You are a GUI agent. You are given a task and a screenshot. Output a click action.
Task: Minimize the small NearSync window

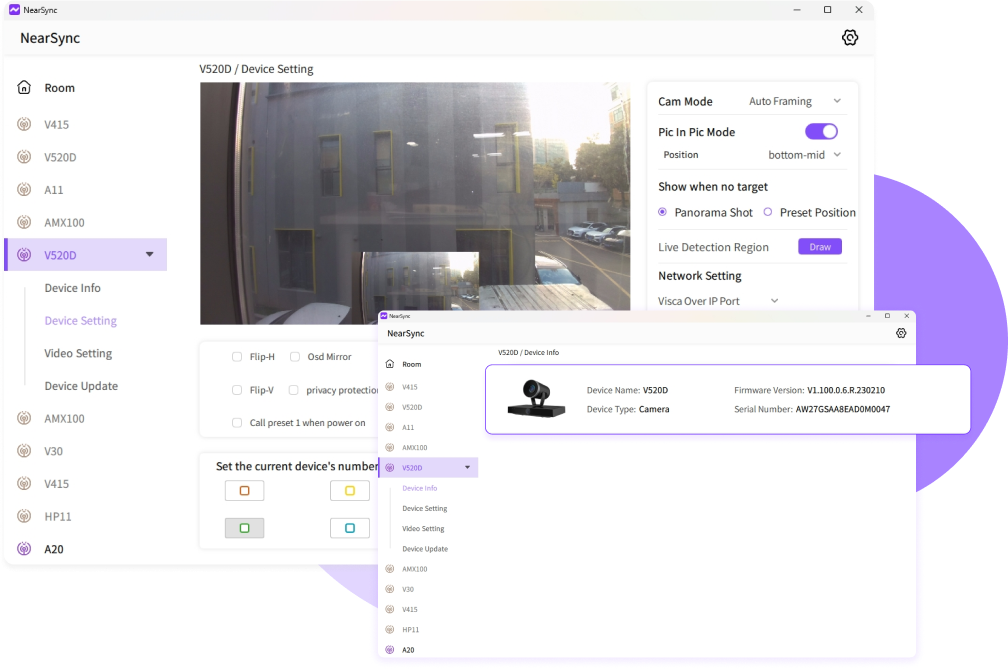868,316
